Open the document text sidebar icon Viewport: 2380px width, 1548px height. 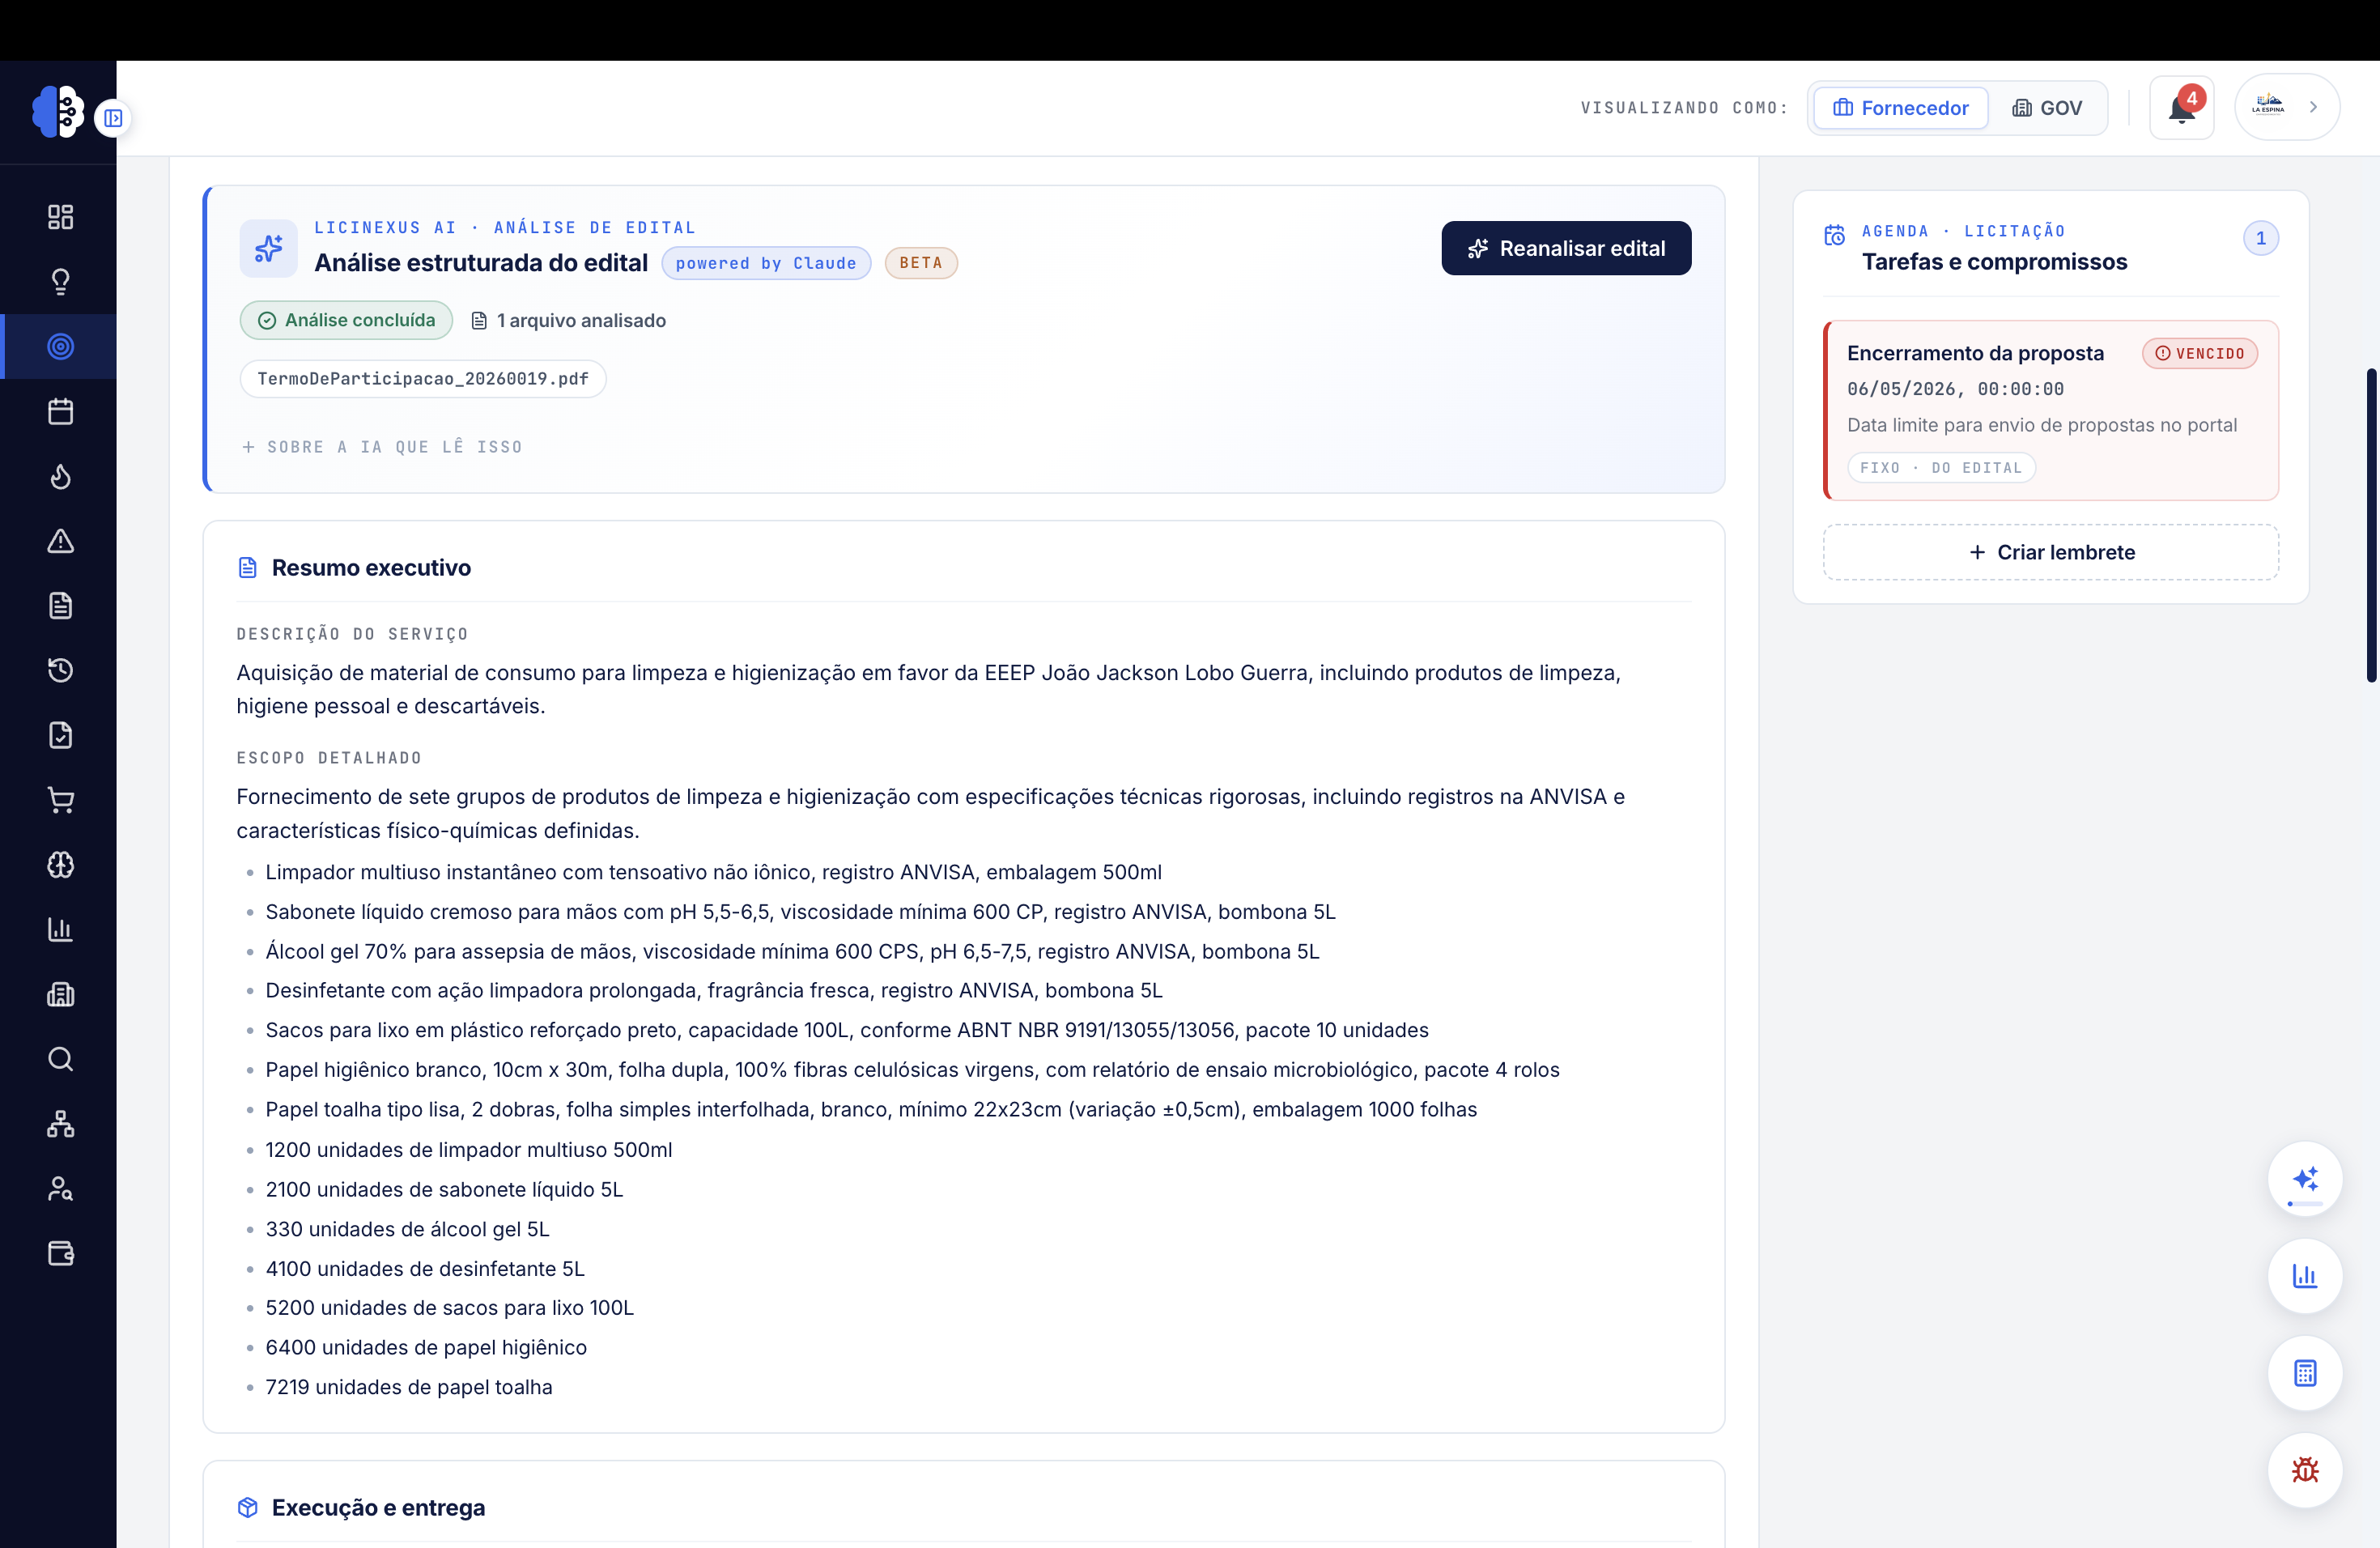click(60, 606)
